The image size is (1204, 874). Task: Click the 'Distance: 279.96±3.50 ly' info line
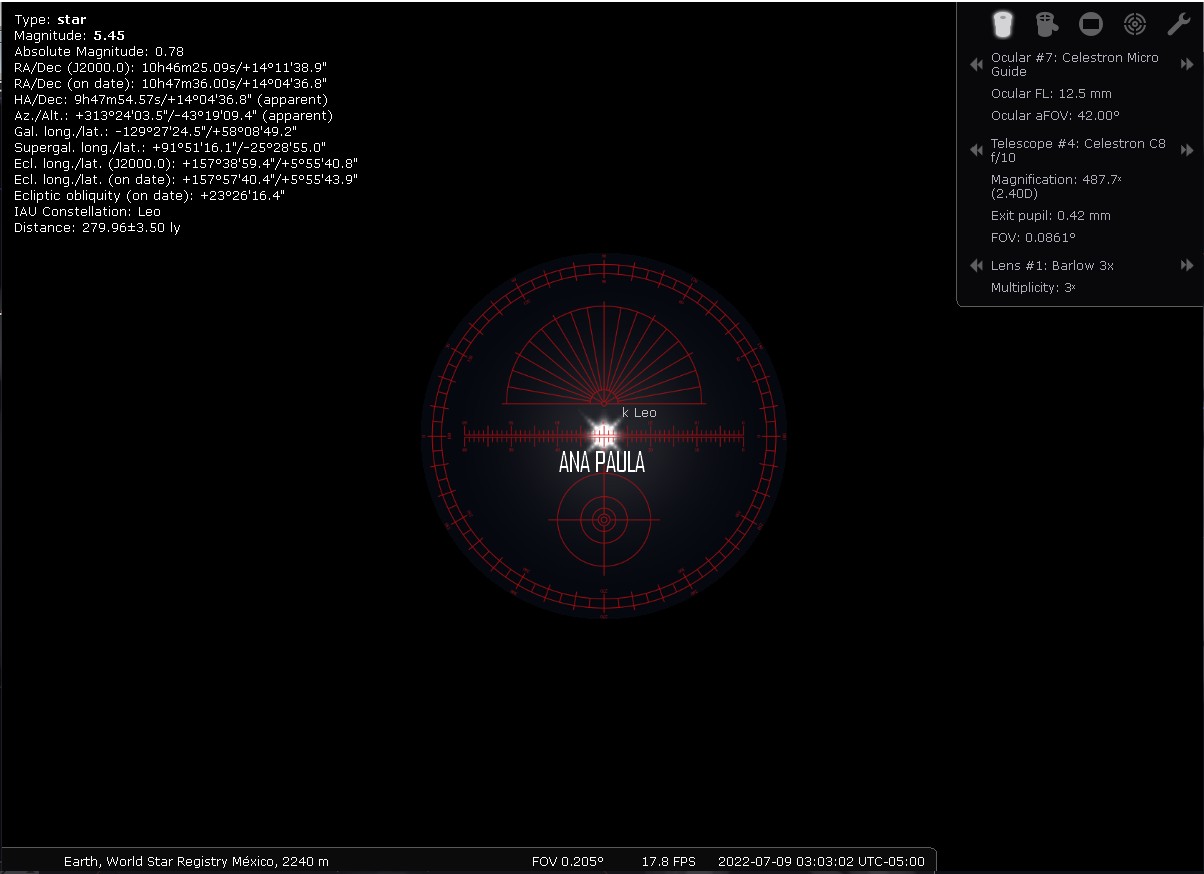[98, 228]
